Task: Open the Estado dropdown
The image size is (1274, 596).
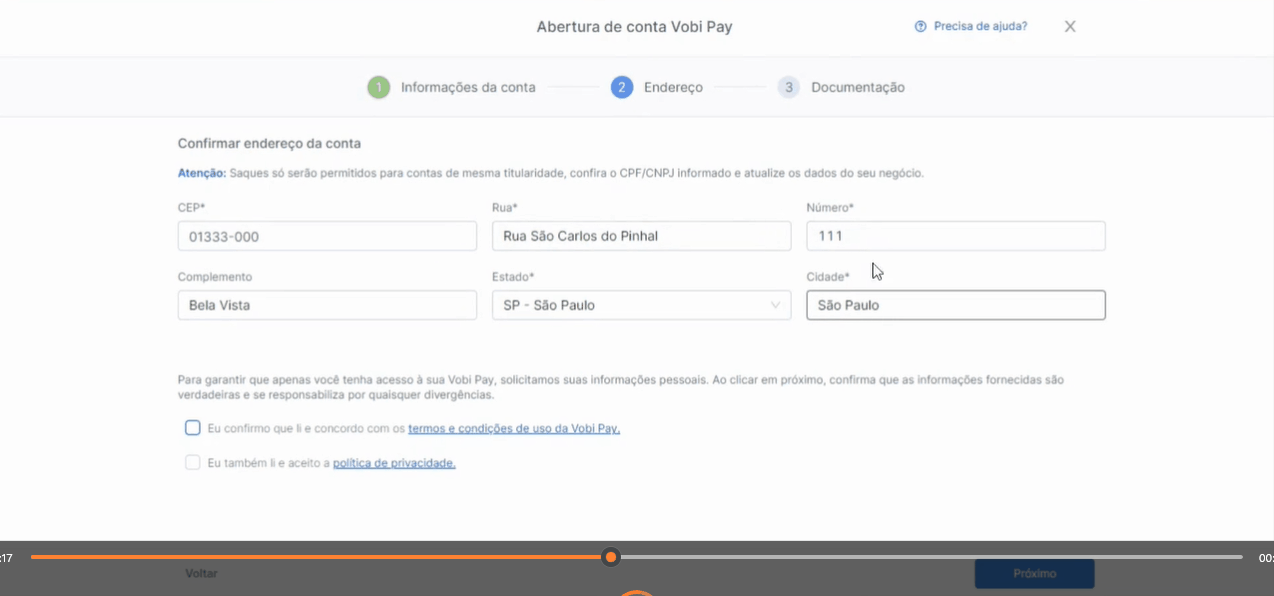Action: [x=641, y=305]
